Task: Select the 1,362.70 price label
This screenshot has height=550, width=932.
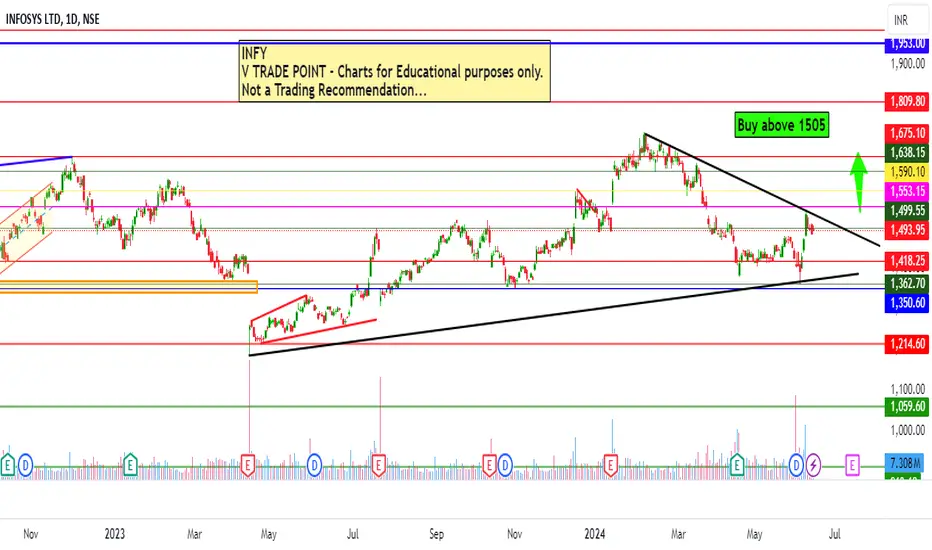Action: pos(907,283)
